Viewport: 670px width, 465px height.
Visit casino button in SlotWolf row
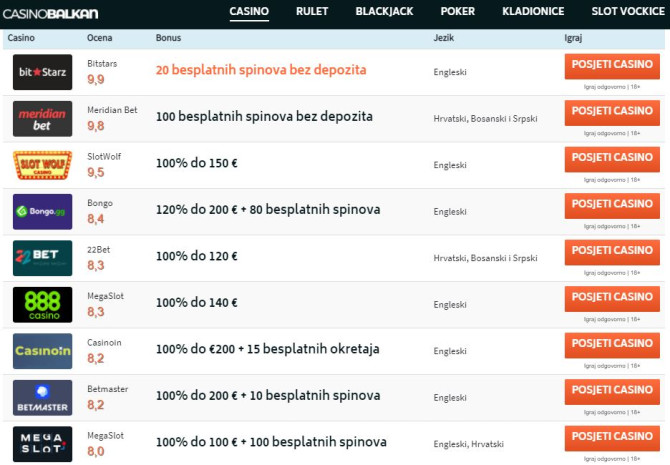(612, 159)
